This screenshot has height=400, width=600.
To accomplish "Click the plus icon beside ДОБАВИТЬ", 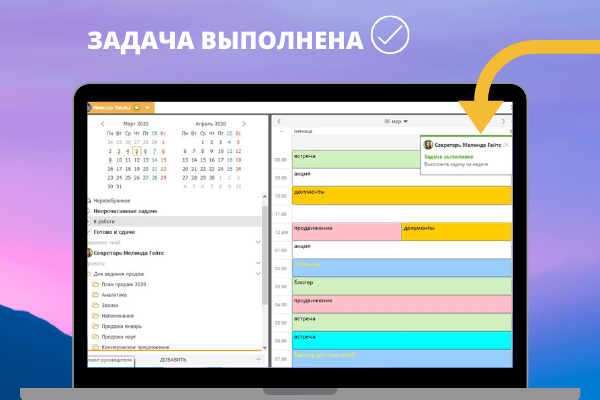I will 258,358.
